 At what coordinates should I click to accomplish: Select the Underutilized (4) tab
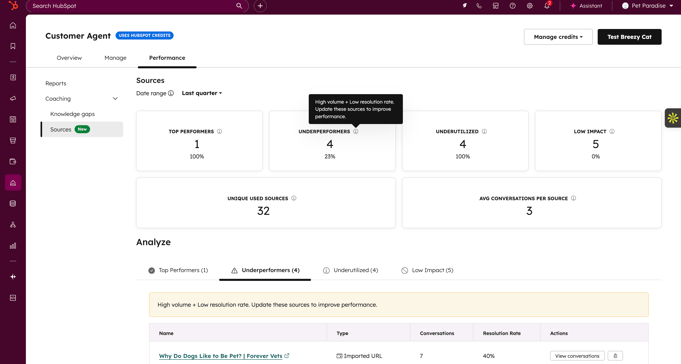coord(350,270)
